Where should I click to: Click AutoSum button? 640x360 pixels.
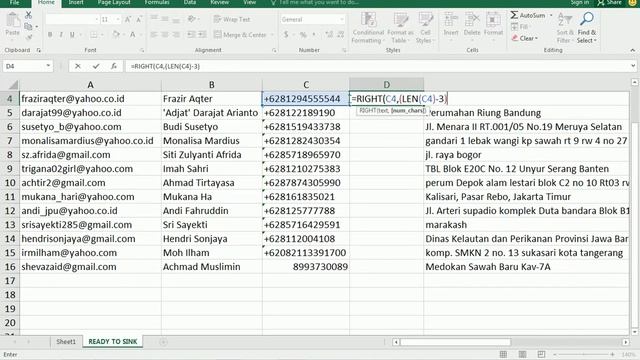[528, 15]
